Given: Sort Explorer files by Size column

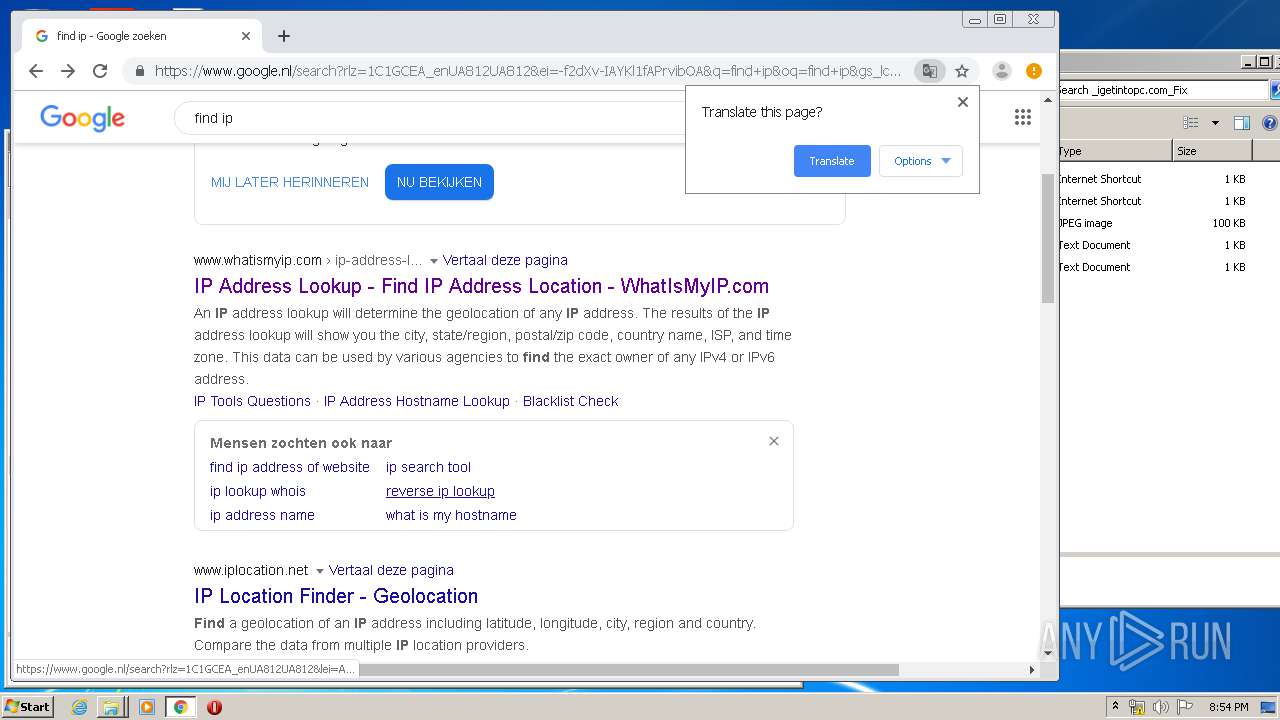Looking at the screenshot, I should (1212, 151).
